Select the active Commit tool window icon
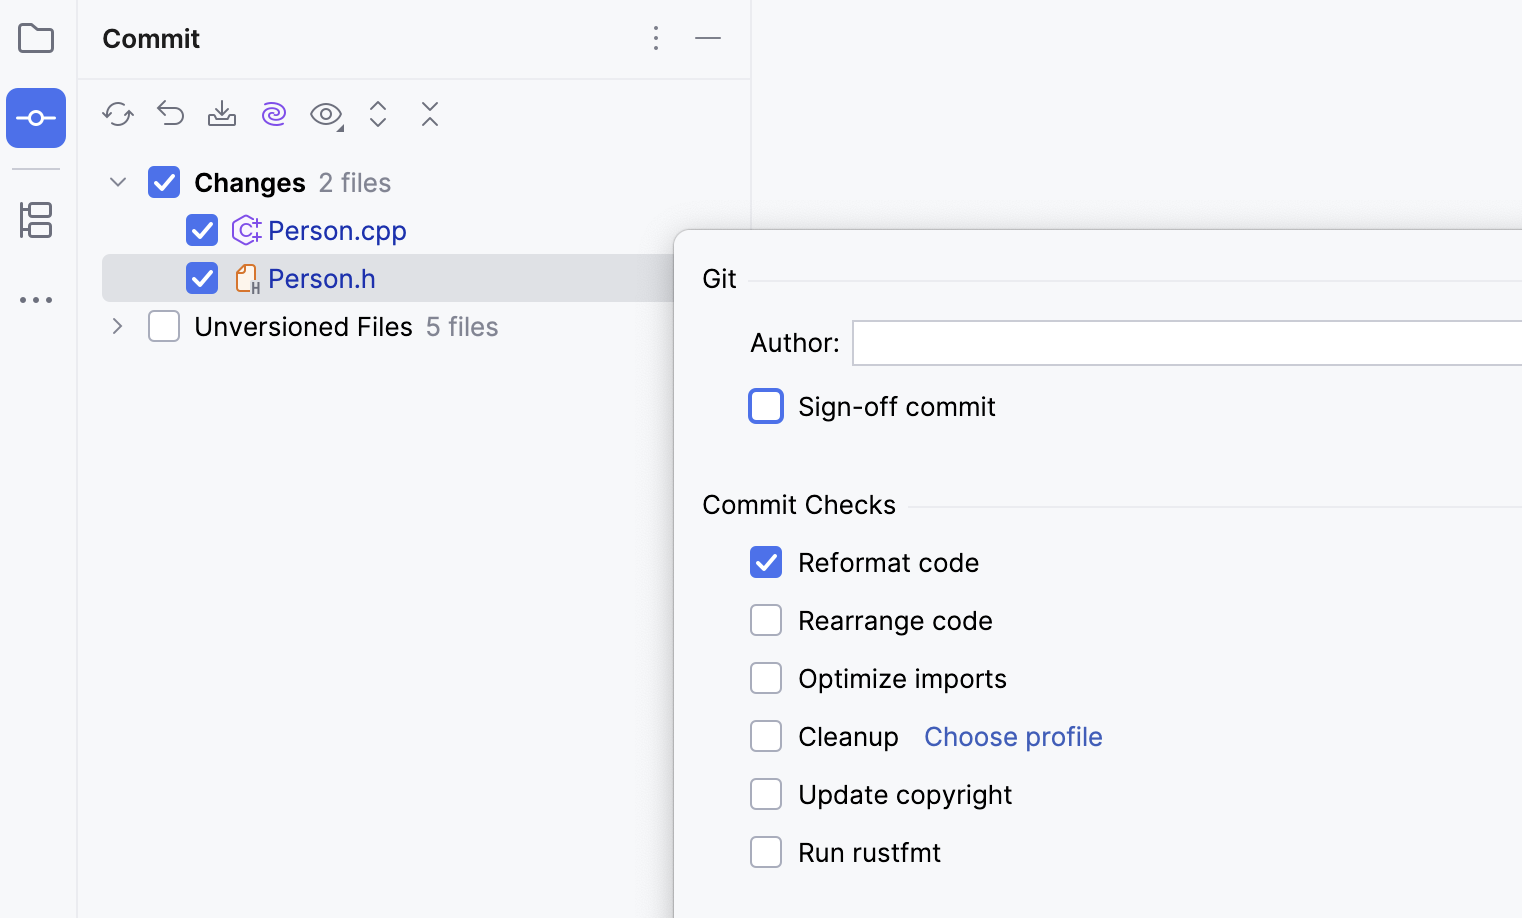The width and height of the screenshot is (1522, 918). coord(36,117)
